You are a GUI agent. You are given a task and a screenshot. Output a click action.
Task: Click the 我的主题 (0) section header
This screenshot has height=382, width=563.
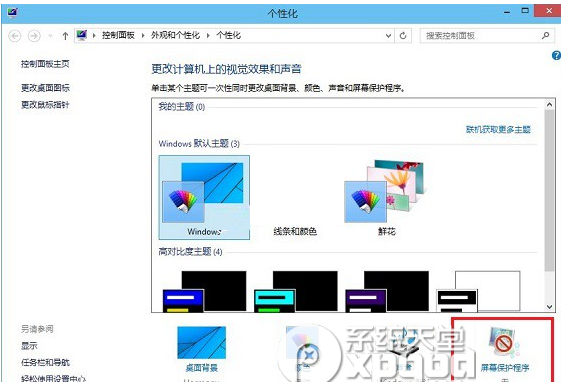coord(182,107)
